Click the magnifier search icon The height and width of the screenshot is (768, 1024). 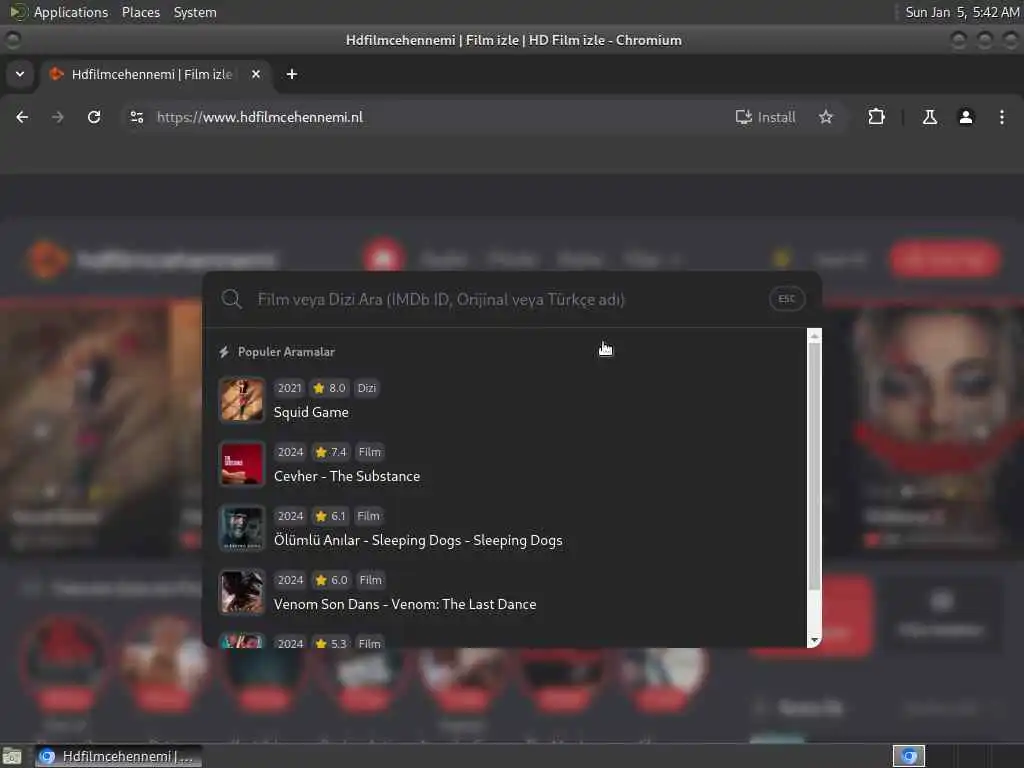tap(231, 299)
